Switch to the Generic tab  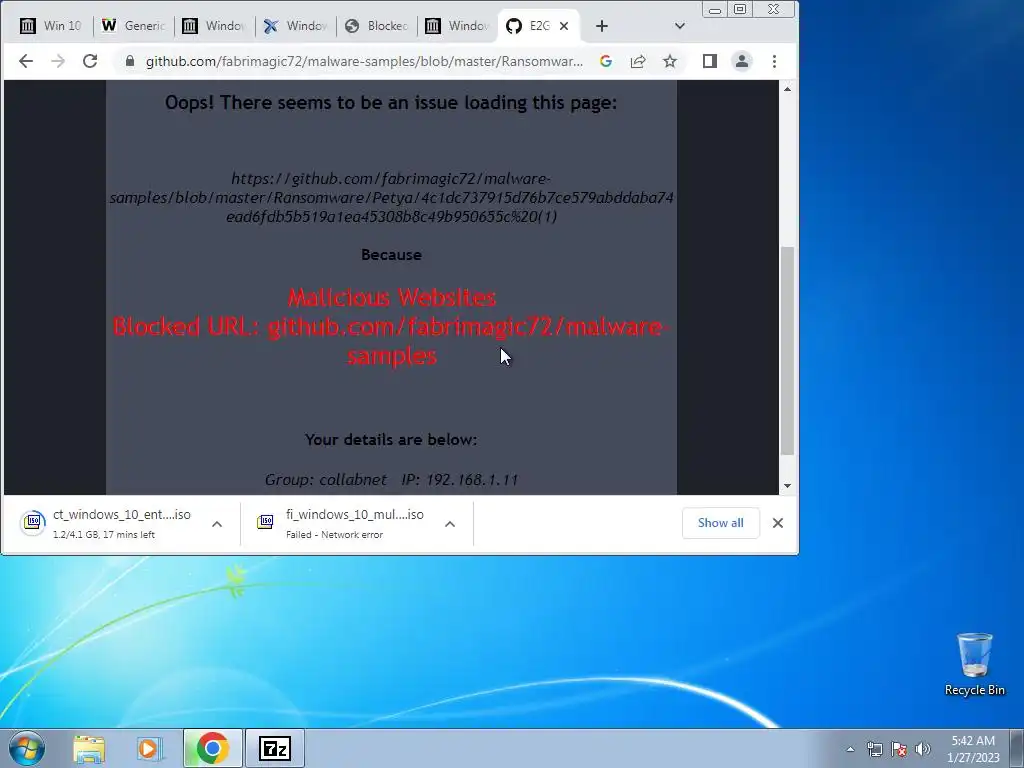[x=133, y=26]
